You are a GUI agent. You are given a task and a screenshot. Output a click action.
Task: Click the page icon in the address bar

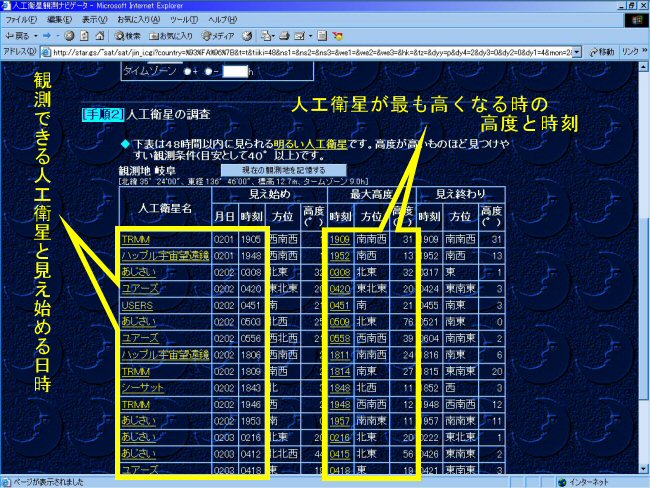[46, 52]
